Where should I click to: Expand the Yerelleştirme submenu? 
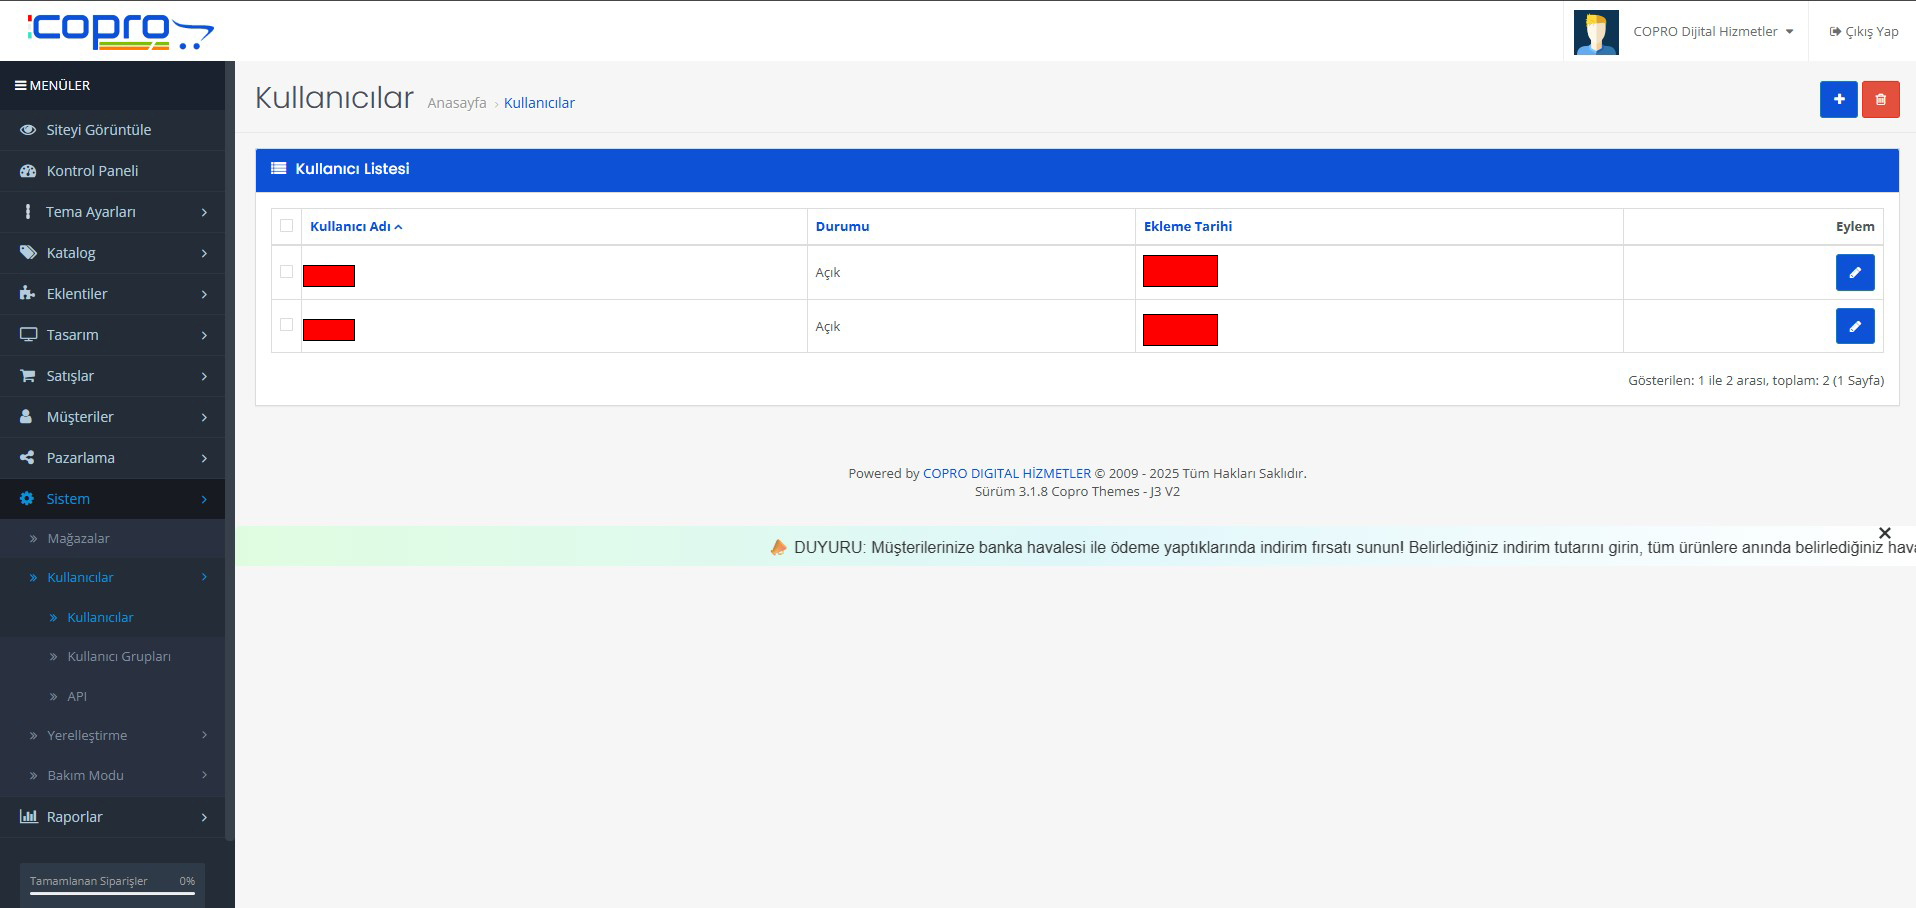[112, 736]
